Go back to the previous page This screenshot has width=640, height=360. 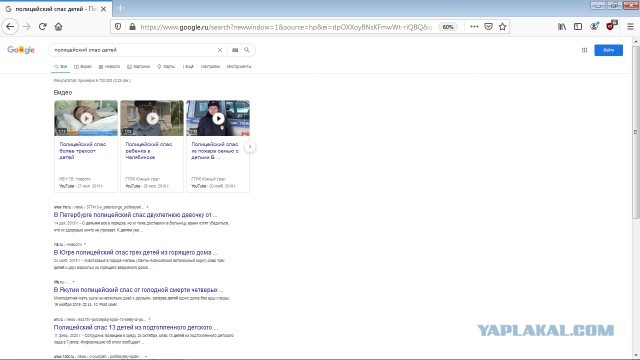10,27
